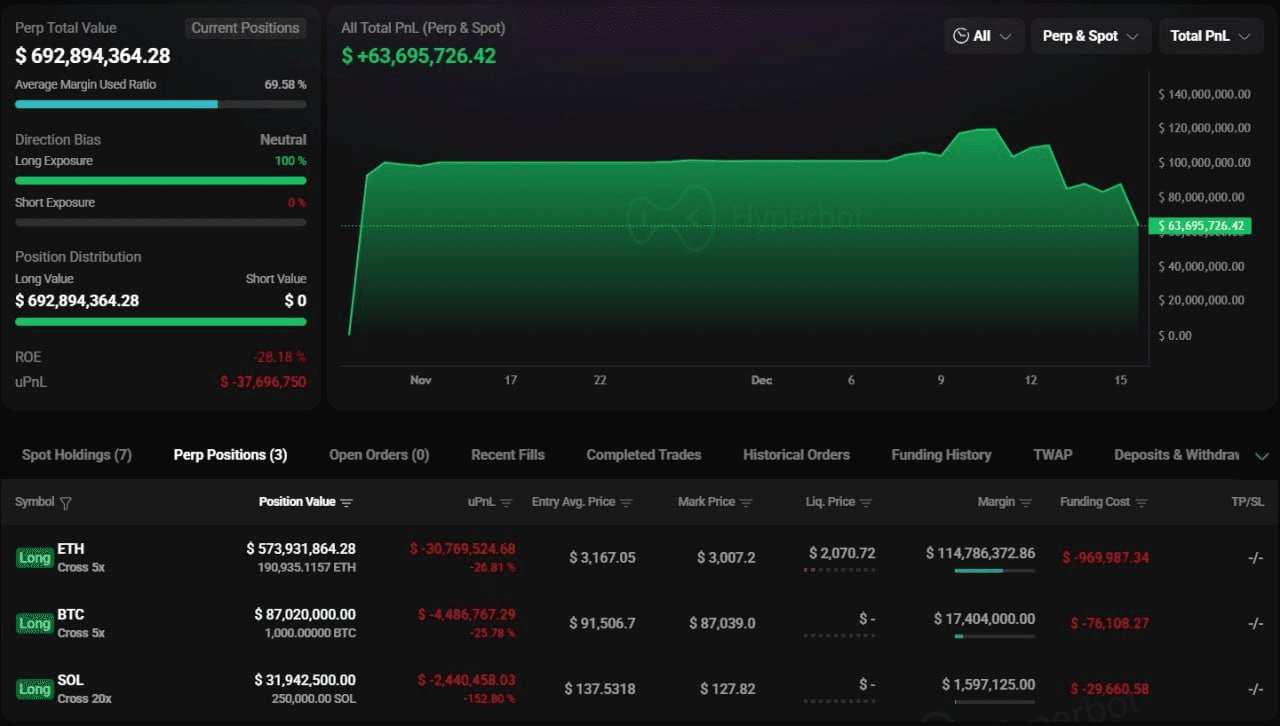Click the Mark Price sort icon
This screenshot has width=1280, height=726.
pos(746,503)
